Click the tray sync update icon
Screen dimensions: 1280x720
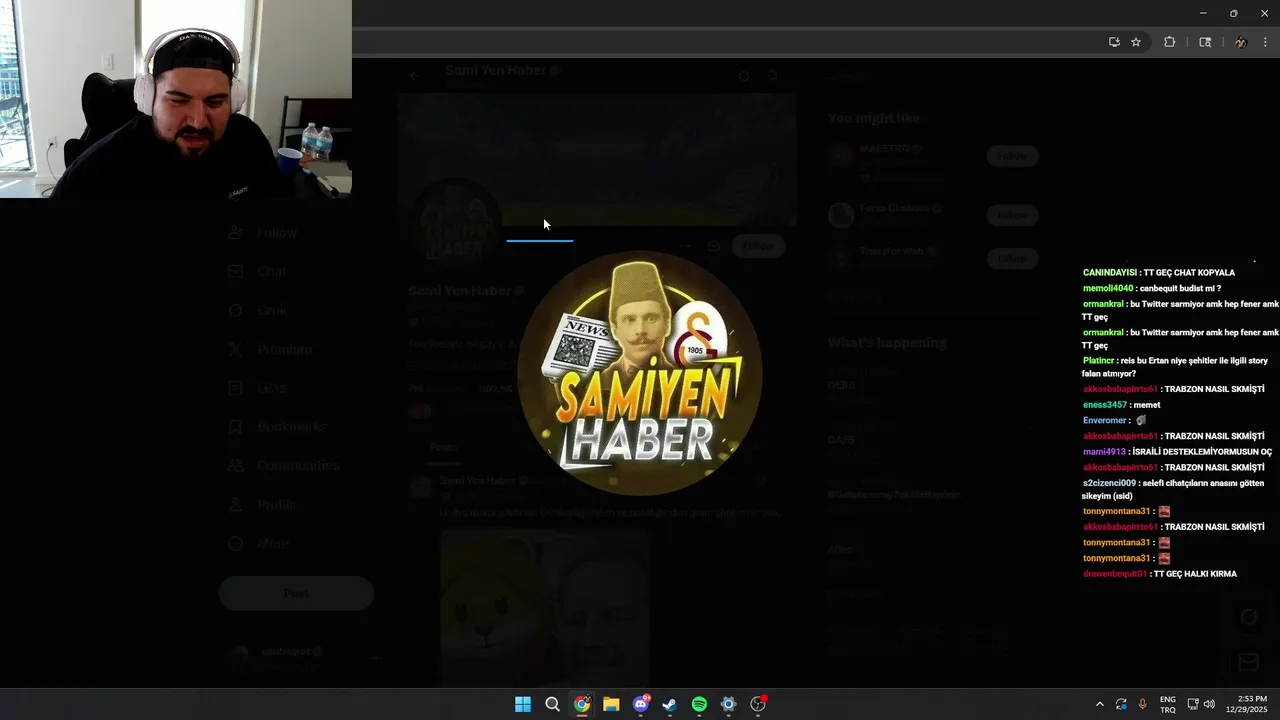(x=1121, y=704)
